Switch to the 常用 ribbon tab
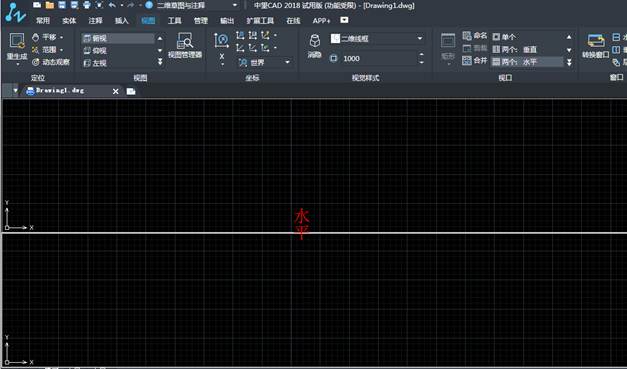This screenshot has width=627, height=369. [43, 20]
